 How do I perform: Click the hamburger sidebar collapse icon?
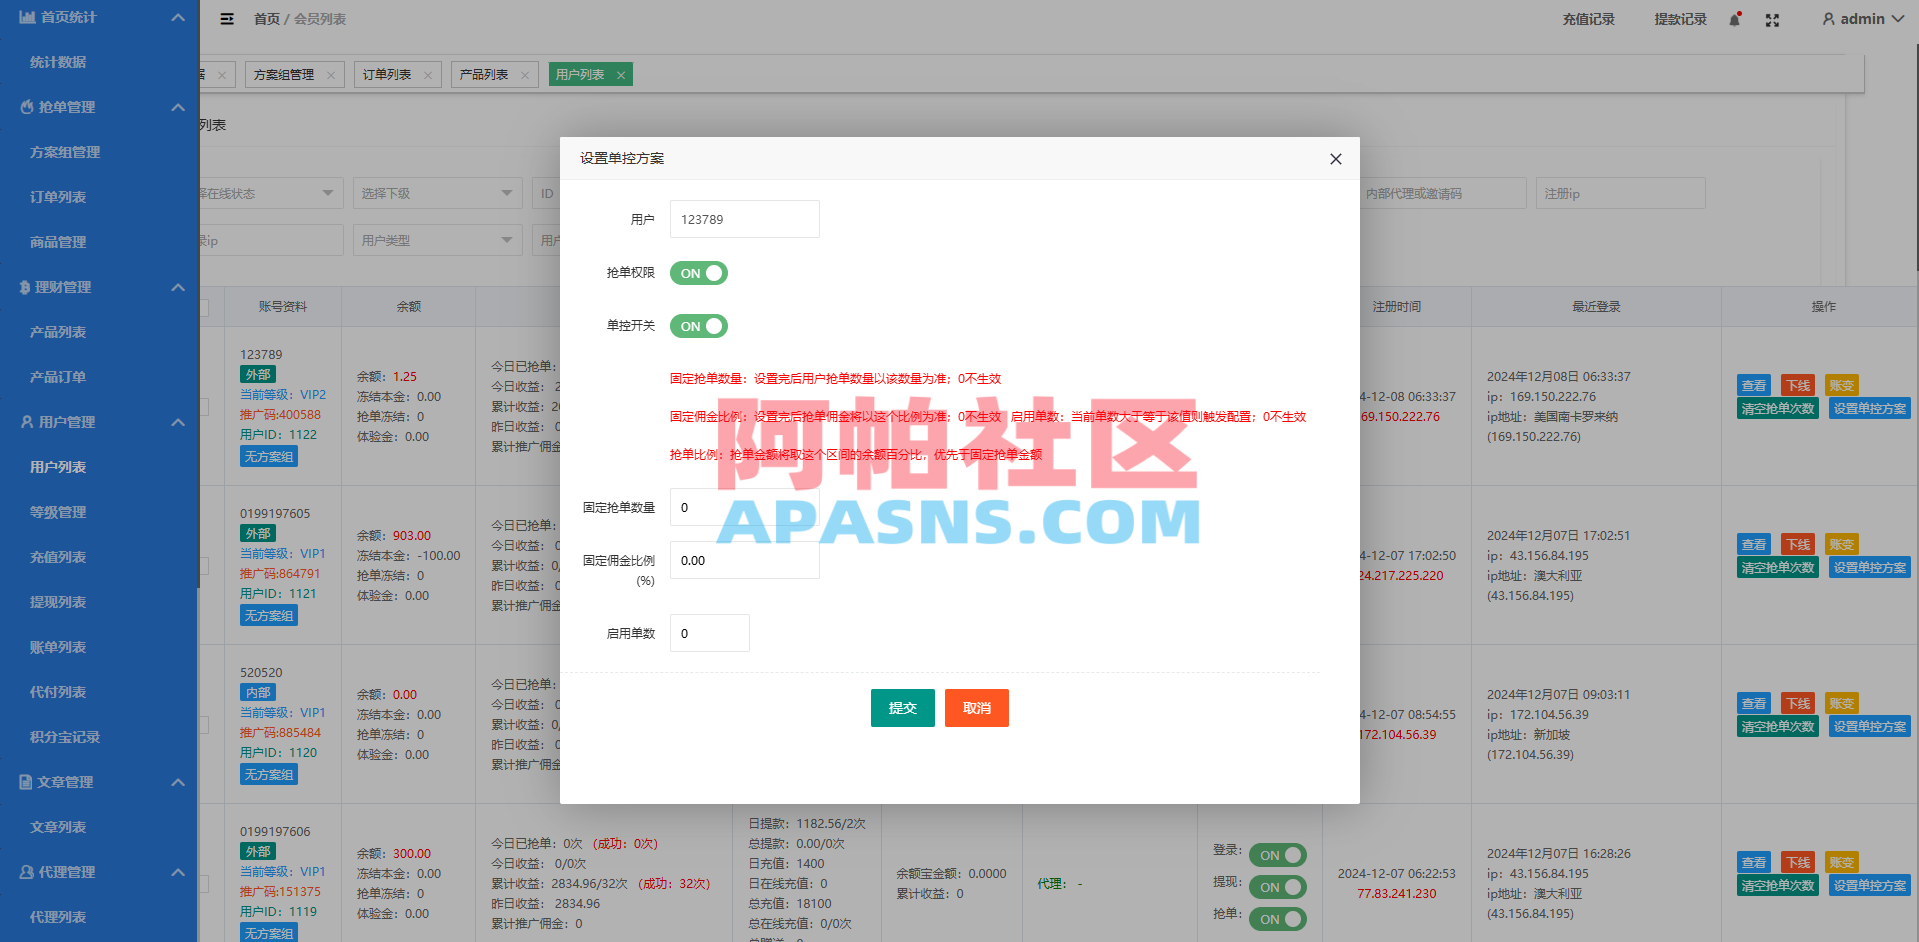coord(227,19)
